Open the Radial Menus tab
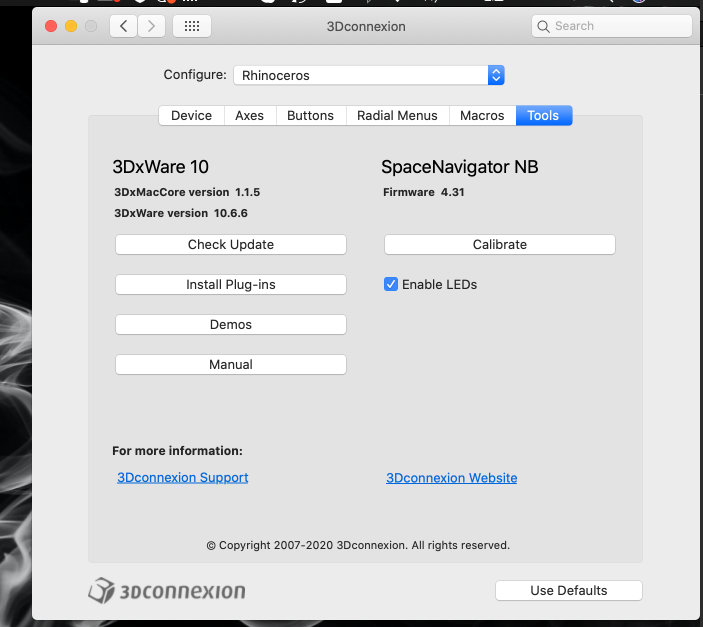The height and width of the screenshot is (627, 703). point(397,116)
